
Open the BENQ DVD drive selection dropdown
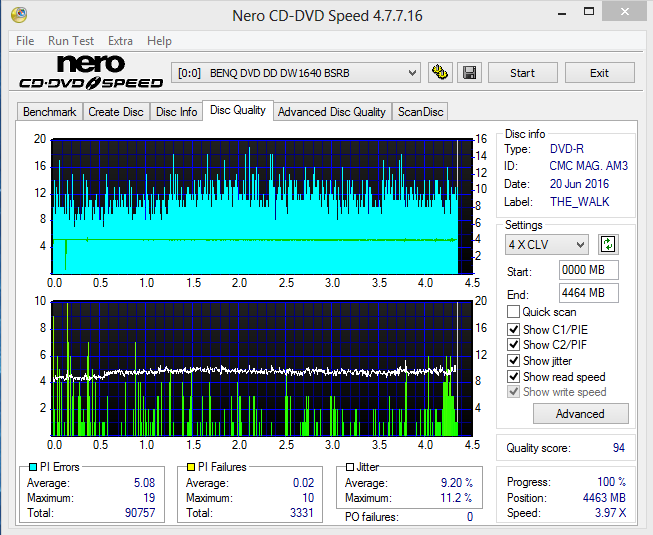296,73
